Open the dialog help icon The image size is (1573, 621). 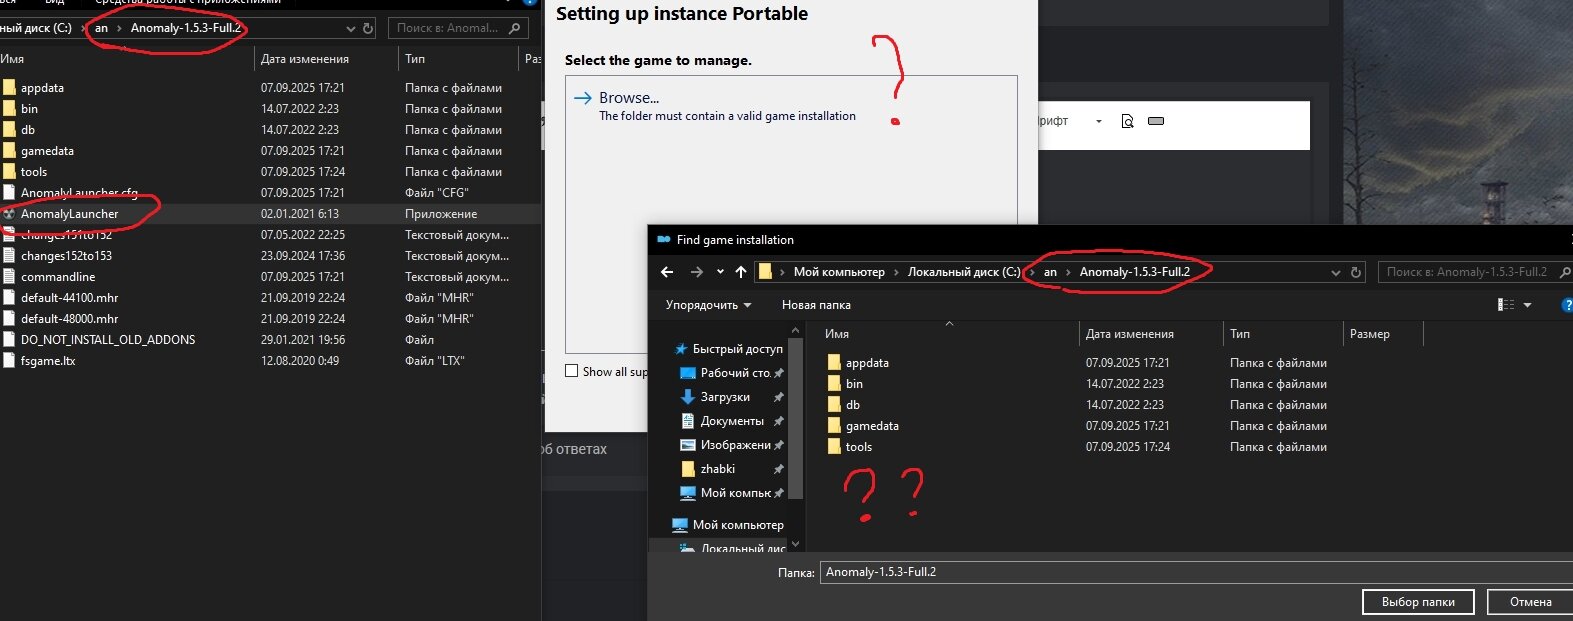pyautogui.click(x=1566, y=305)
